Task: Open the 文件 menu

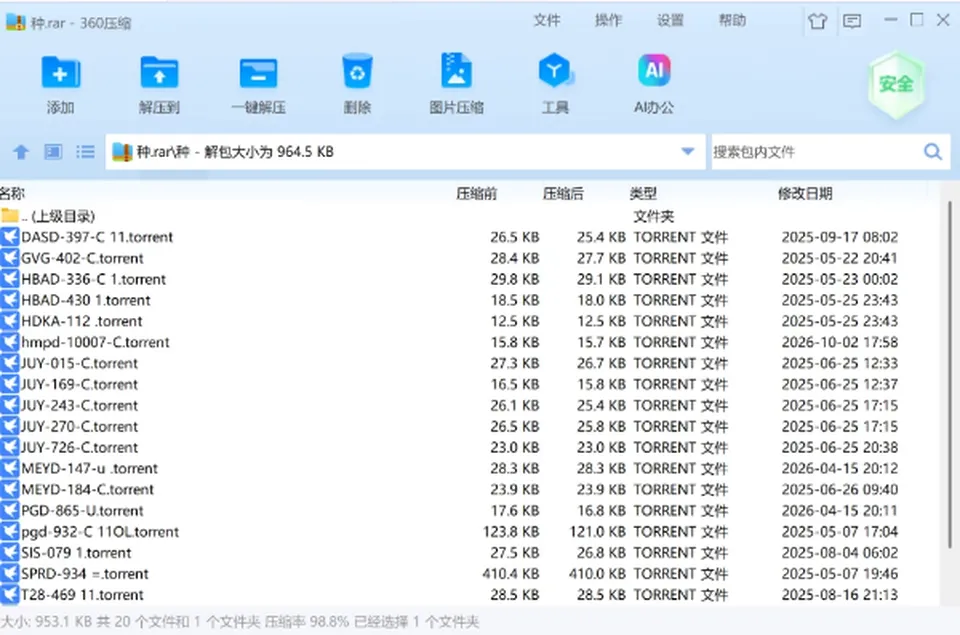Action: tap(547, 20)
